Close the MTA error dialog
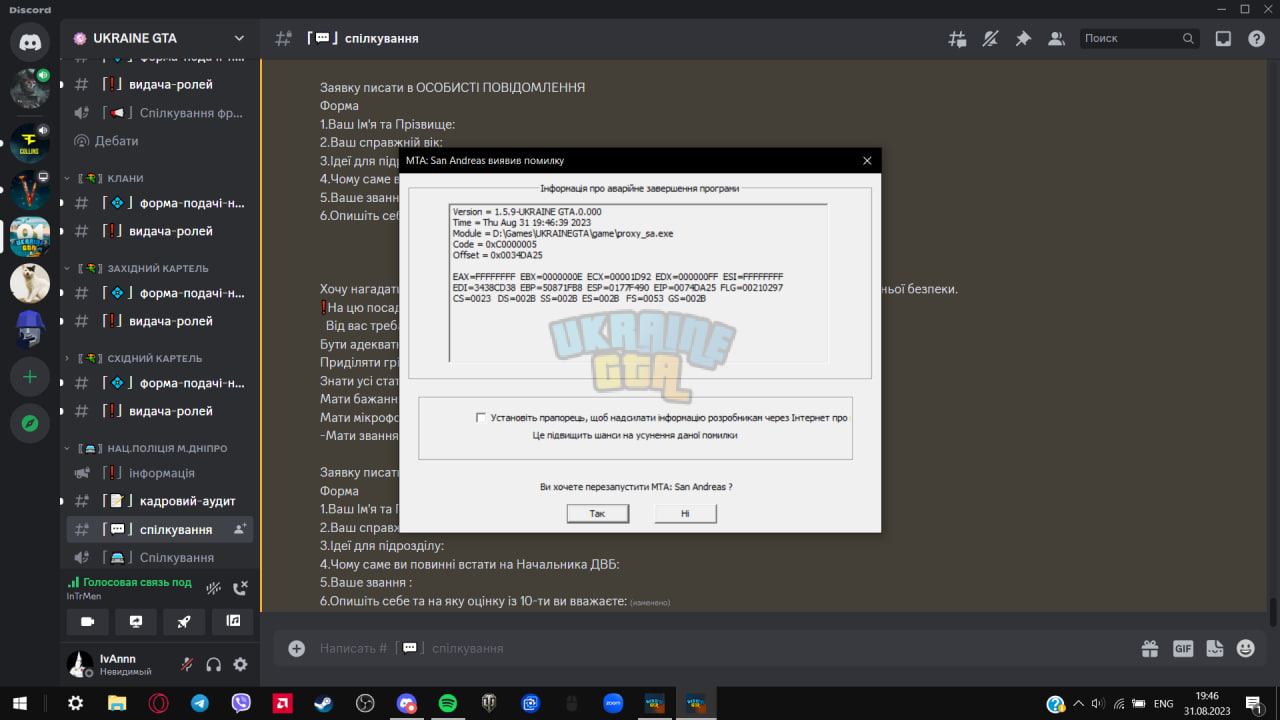This screenshot has width=1280, height=720. click(x=867, y=160)
